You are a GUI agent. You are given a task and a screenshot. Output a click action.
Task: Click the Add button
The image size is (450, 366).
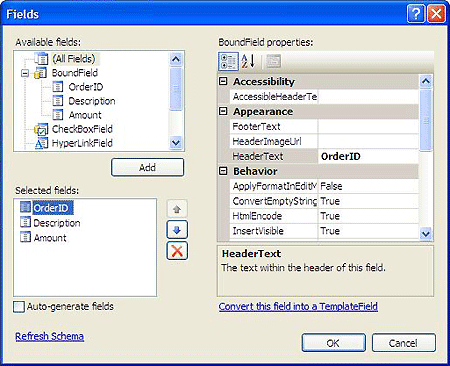coord(147,167)
